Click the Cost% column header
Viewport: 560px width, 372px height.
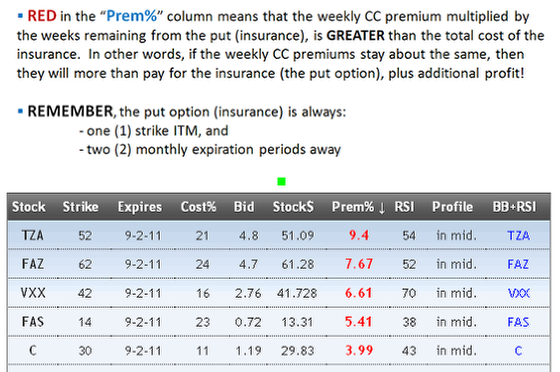click(198, 207)
